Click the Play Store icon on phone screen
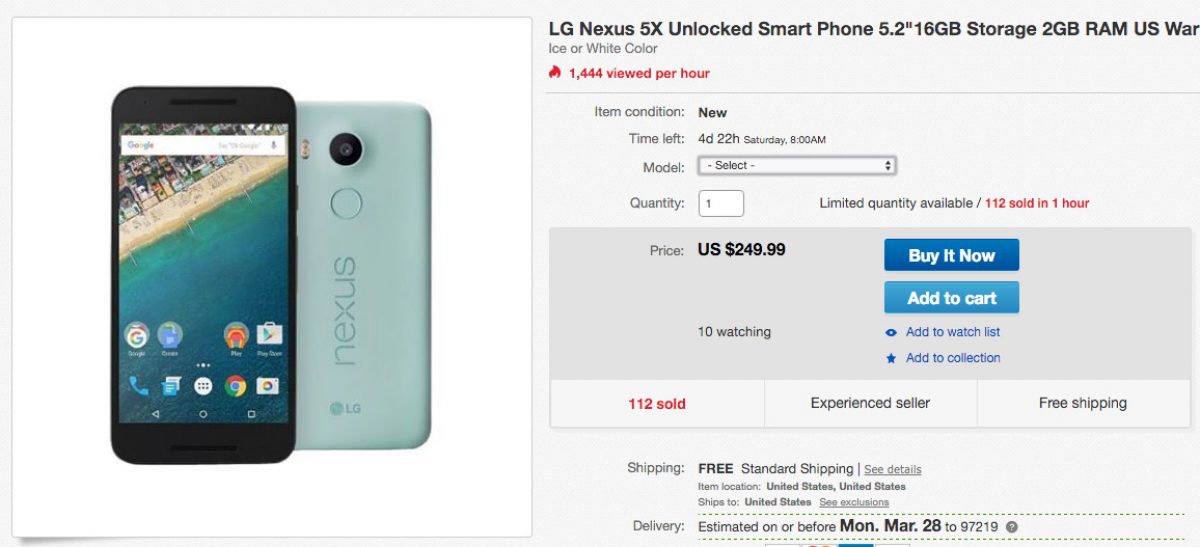Screen dimensions: 1200x547 tap(268, 335)
